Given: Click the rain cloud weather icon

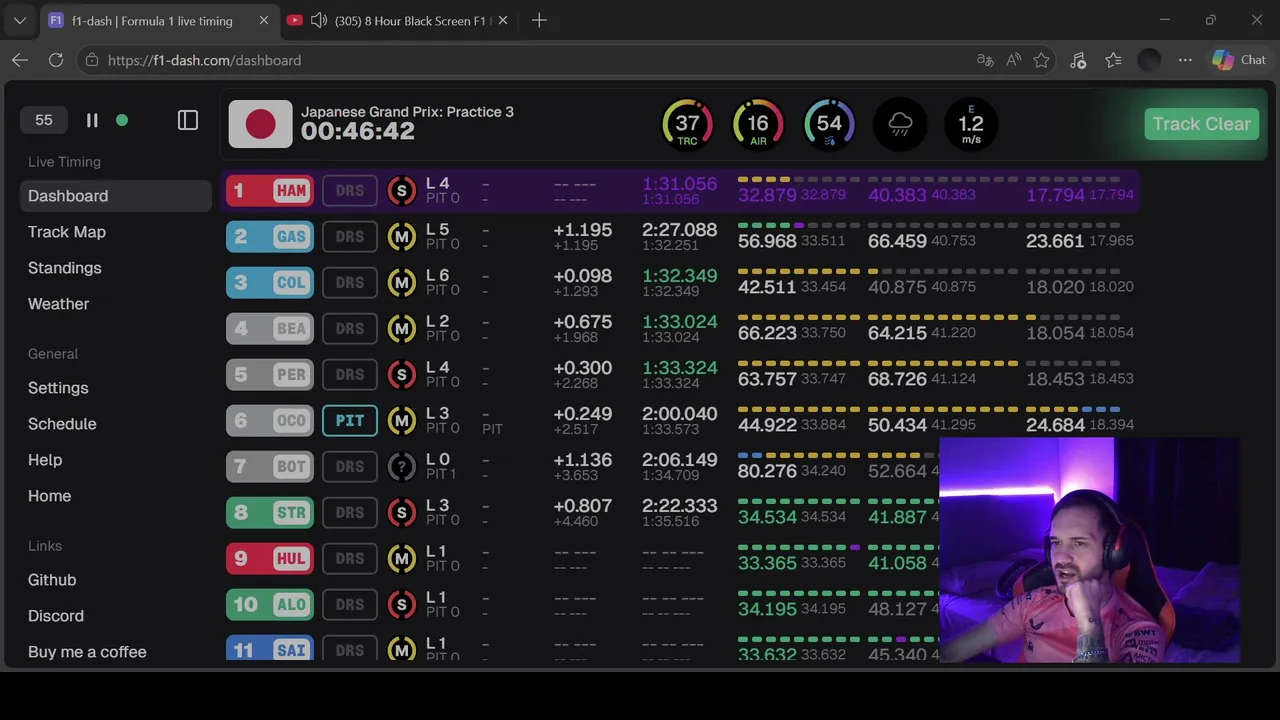Looking at the screenshot, I should 900,124.
